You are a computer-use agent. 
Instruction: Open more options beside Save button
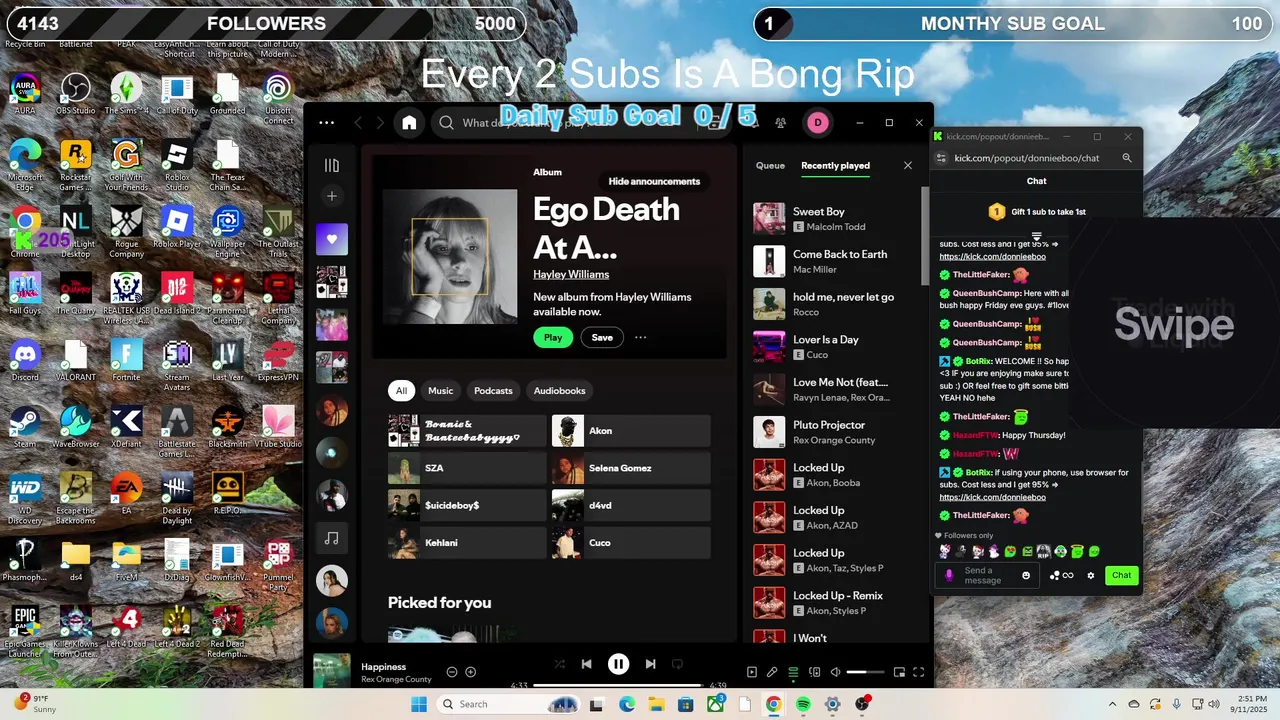(641, 337)
